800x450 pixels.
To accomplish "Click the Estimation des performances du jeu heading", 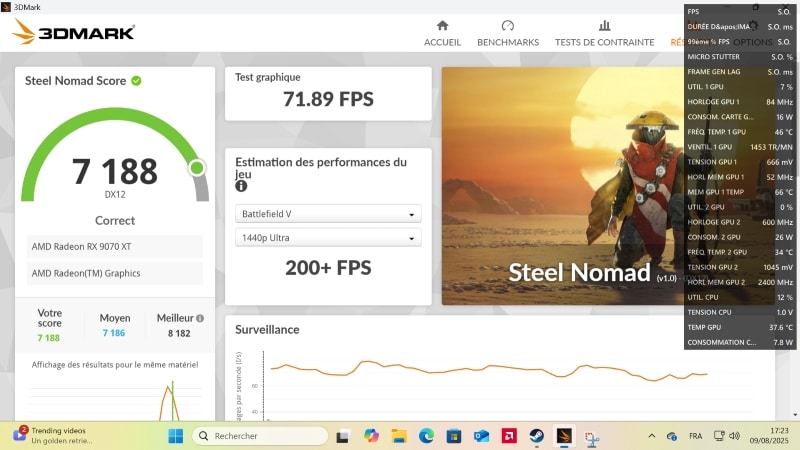I will pyautogui.click(x=321, y=168).
